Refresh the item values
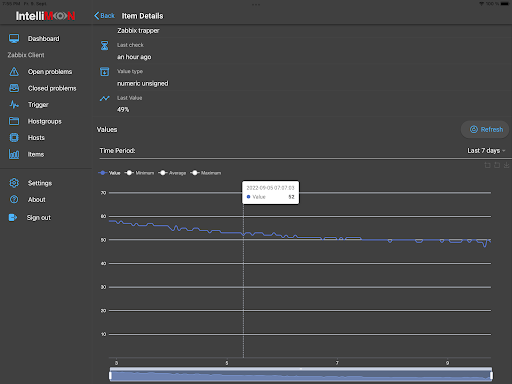Viewport: 512px width, 384px height. pyautogui.click(x=485, y=129)
